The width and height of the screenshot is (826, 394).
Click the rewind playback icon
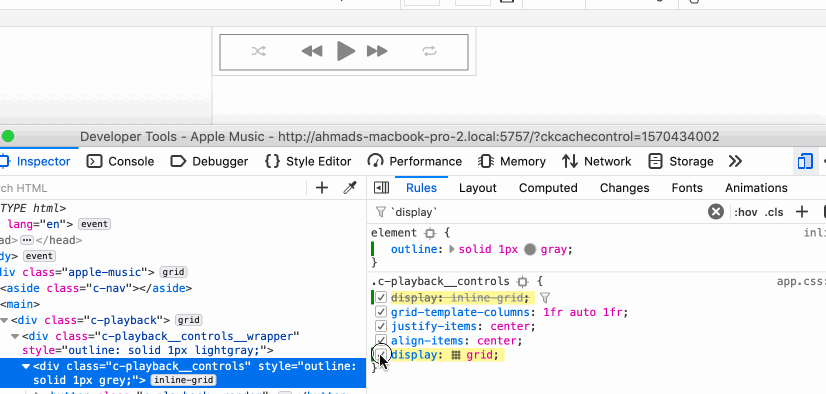click(312, 51)
